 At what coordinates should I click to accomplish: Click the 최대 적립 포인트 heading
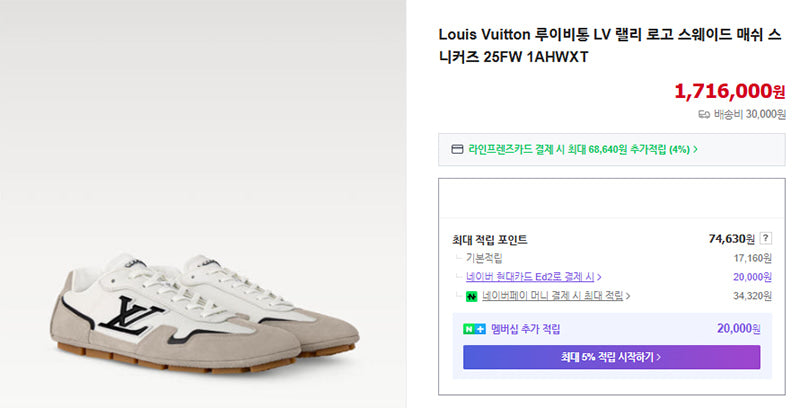(x=490, y=240)
